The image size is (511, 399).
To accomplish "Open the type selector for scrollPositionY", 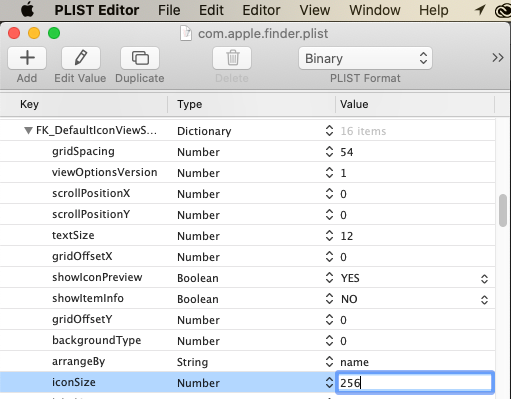I will 329,215.
